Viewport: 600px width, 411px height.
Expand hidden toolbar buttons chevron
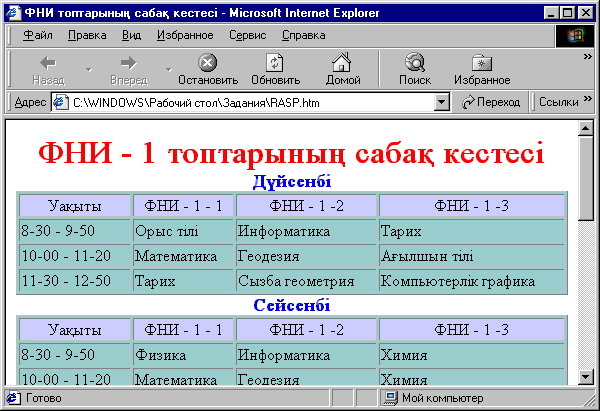click(x=587, y=57)
